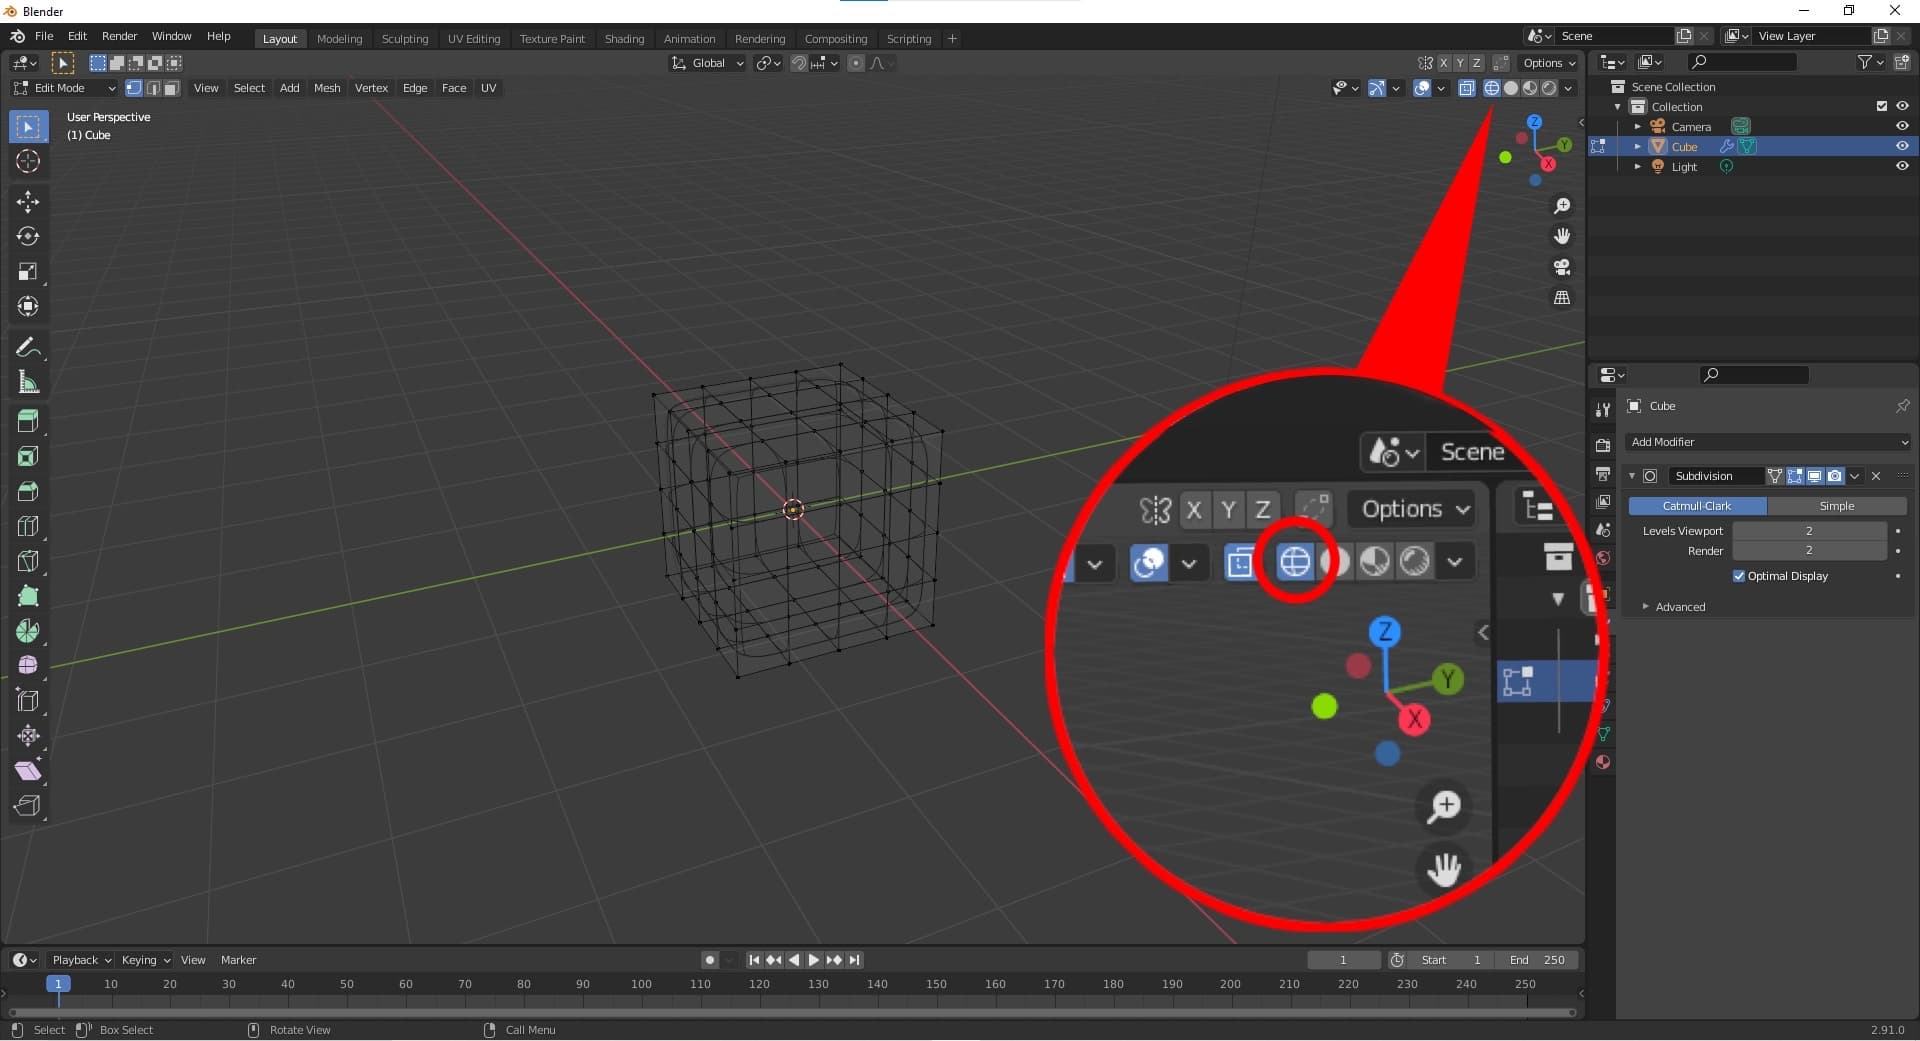Image resolution: width=1920 pixels, height=1041 pixels.
Task: Select the Extrude Region tool
Action: (x=27, y=421)
